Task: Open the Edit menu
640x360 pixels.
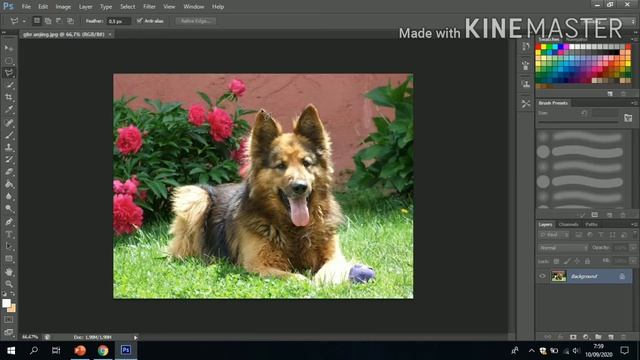Action: pyautogui.click(x=43, y=7)
